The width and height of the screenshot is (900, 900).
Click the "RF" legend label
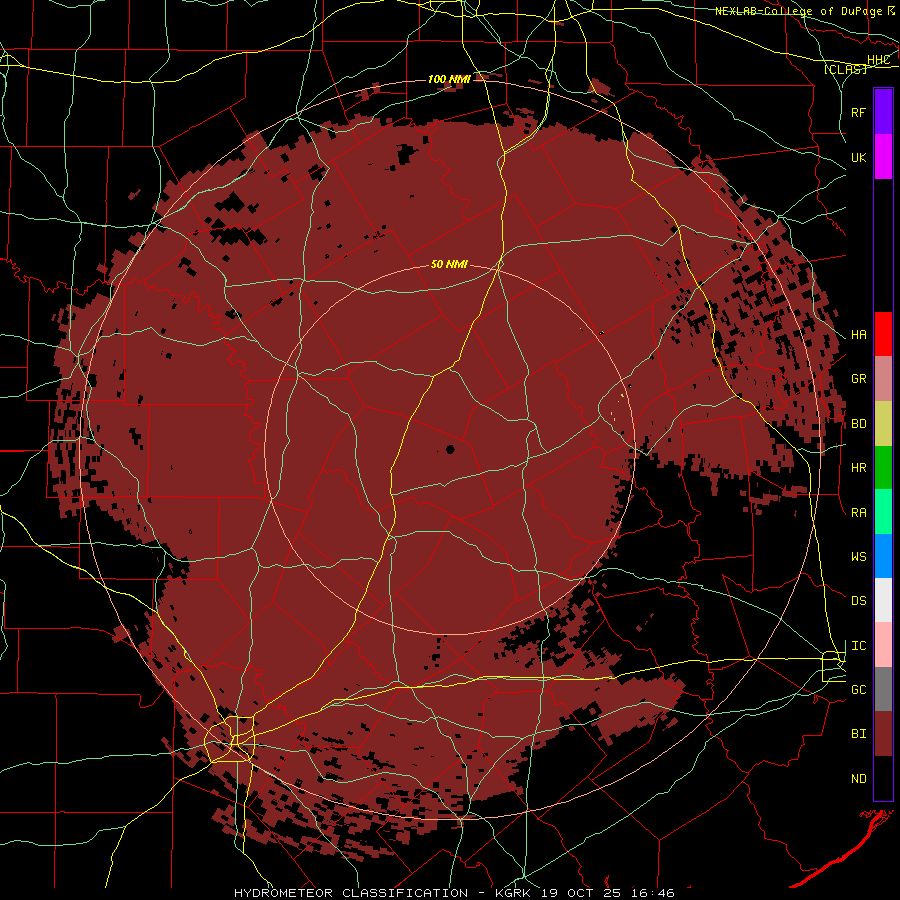click(858, 112)
